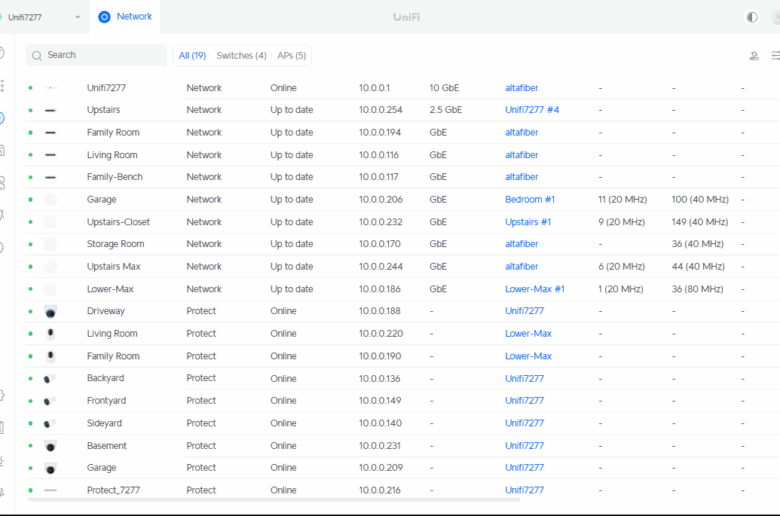Click the Backyard bullet camera icon
This screenshot has height=516, width=780.
50,379
